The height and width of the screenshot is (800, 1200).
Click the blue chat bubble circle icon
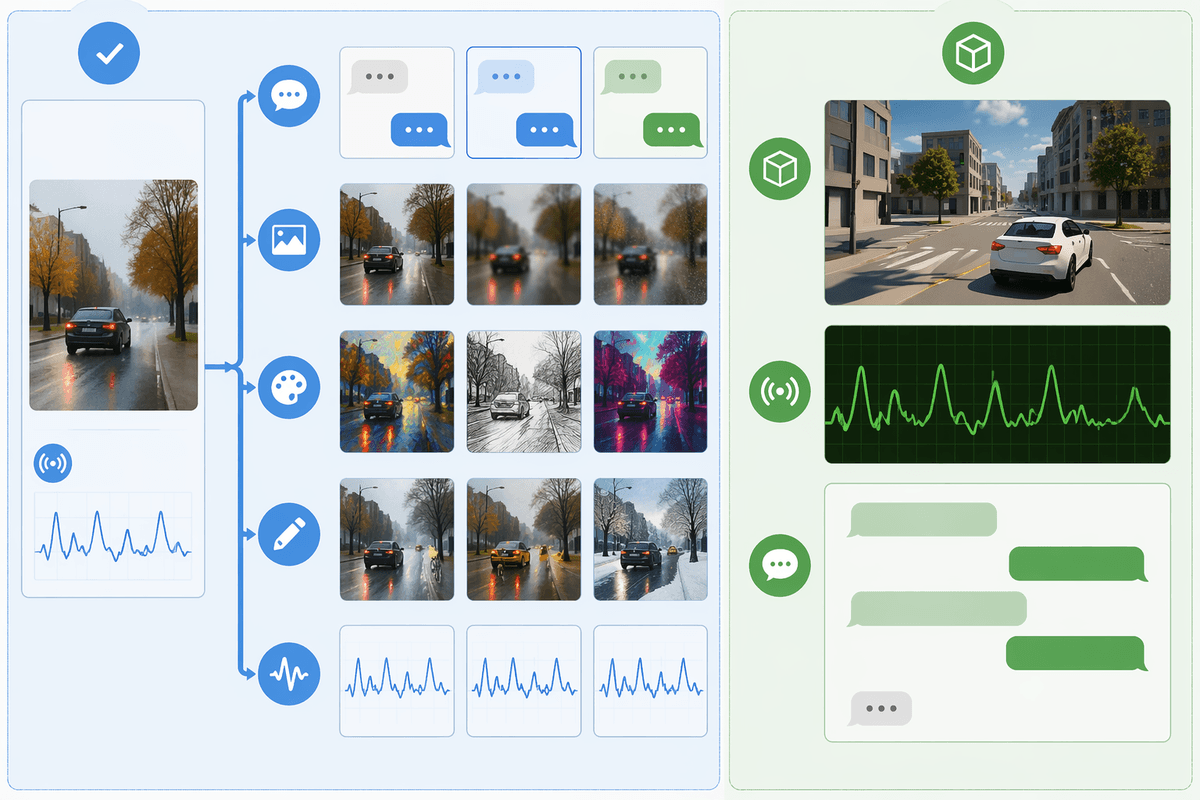click(x=289, y=97)
